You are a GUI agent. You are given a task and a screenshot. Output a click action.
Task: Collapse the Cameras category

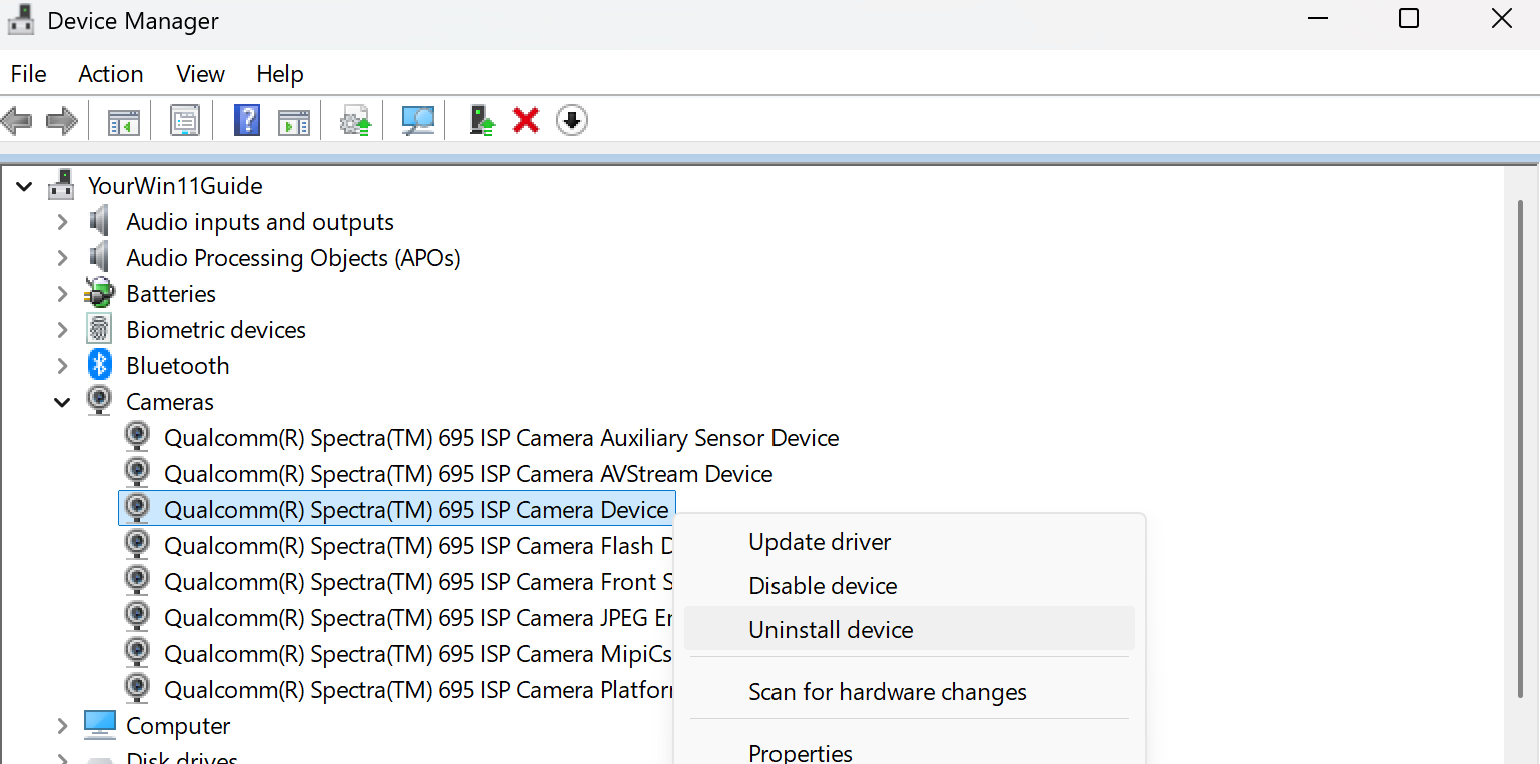click(x=62, y=402)
